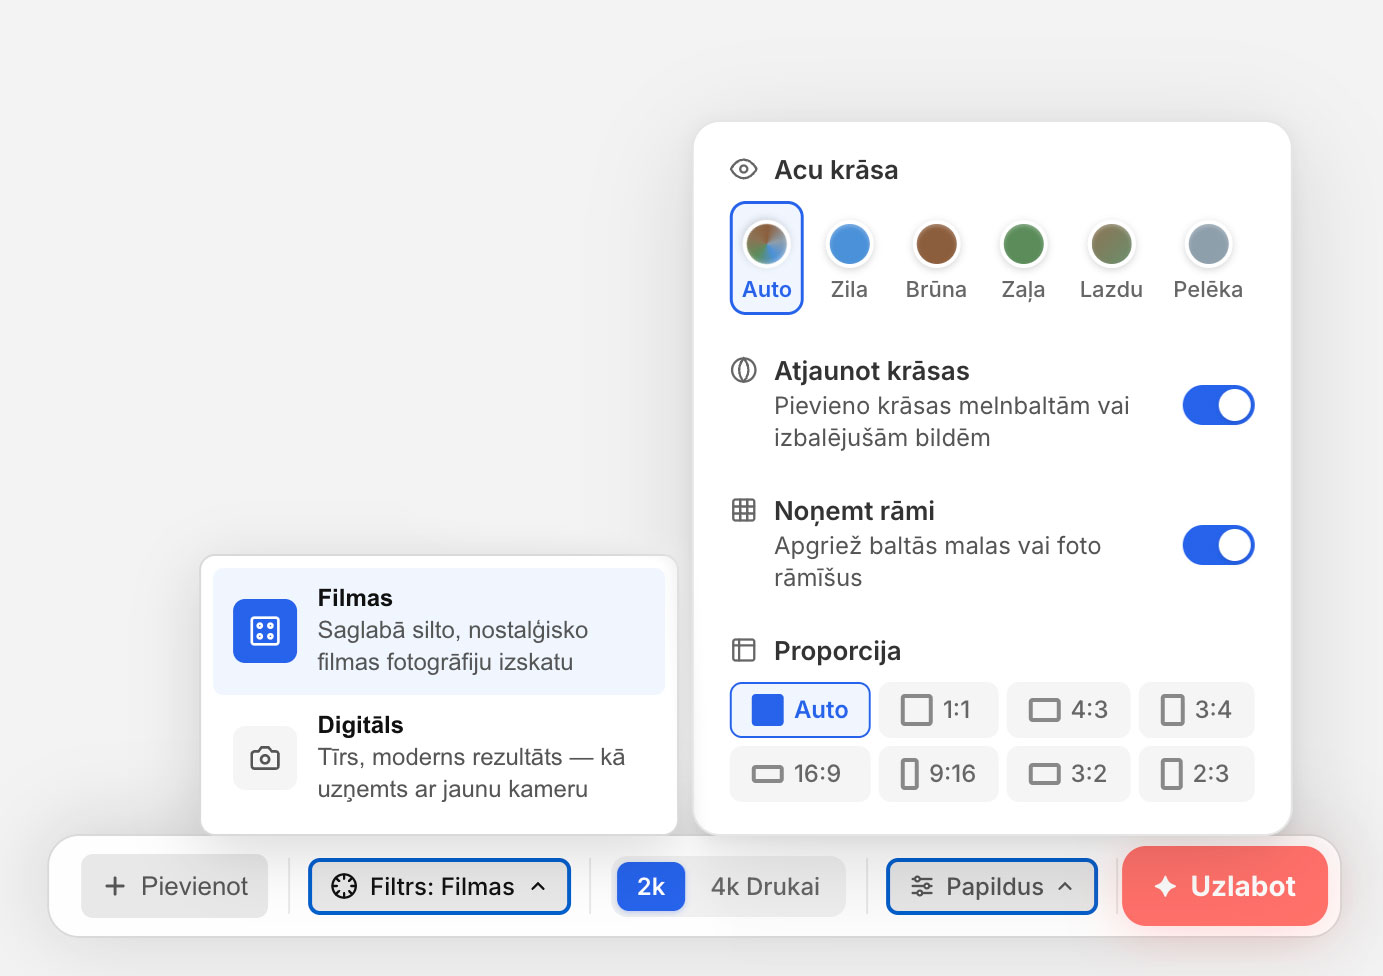Choose the 2:3 portrait ratio option
Image resolution: width=1383 pixels, height=976 pixels.
[1196, 774]
